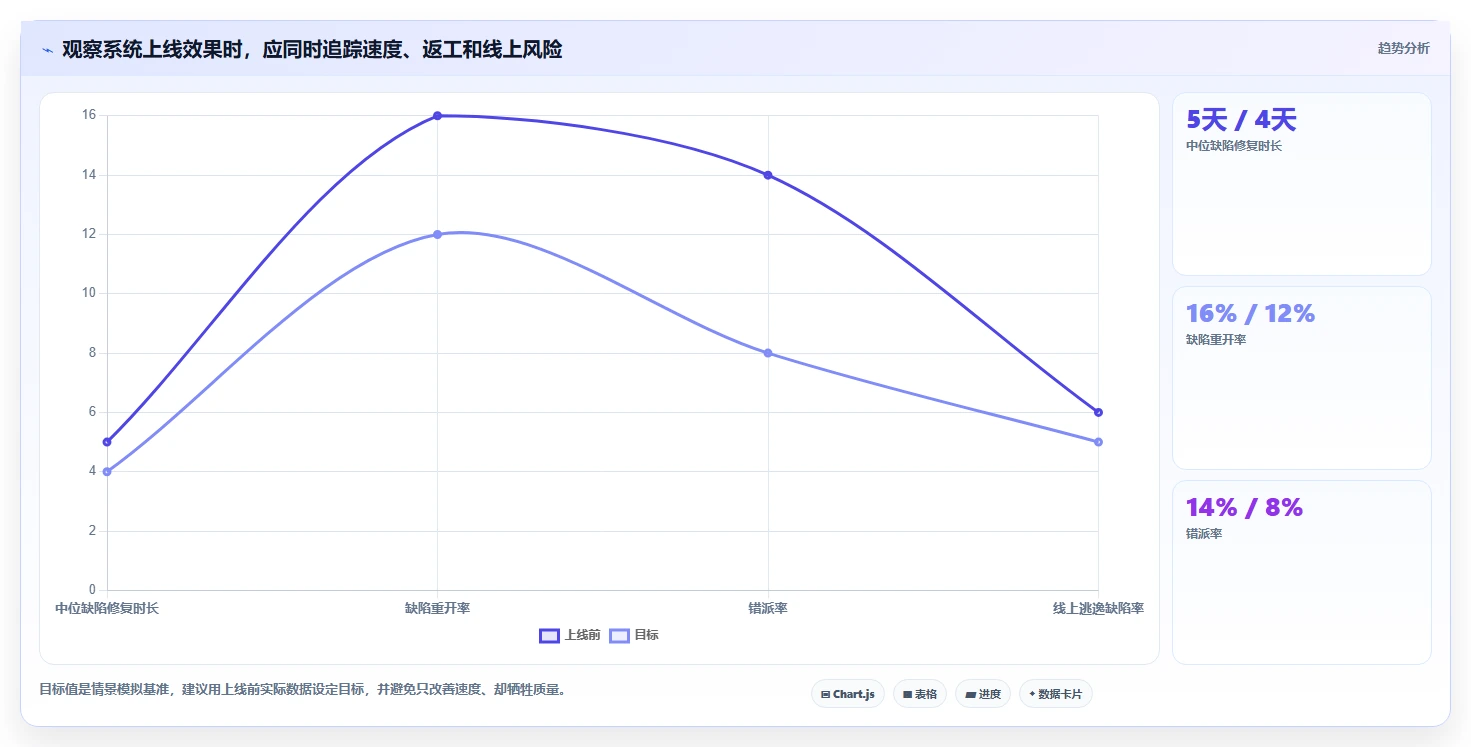Click the page title about 观察系统上线效果
The height and width of the screenshot is (747, 1471).
point(312,49)
